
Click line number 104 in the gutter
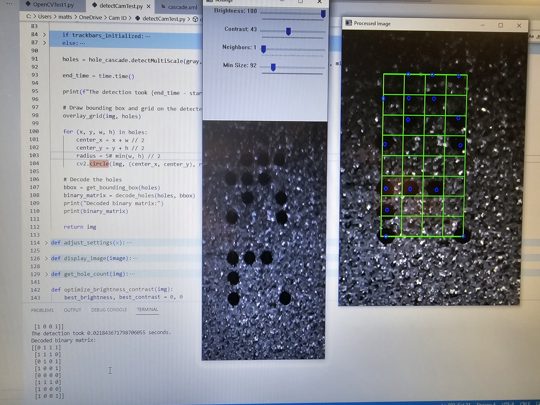click(34, 163)
